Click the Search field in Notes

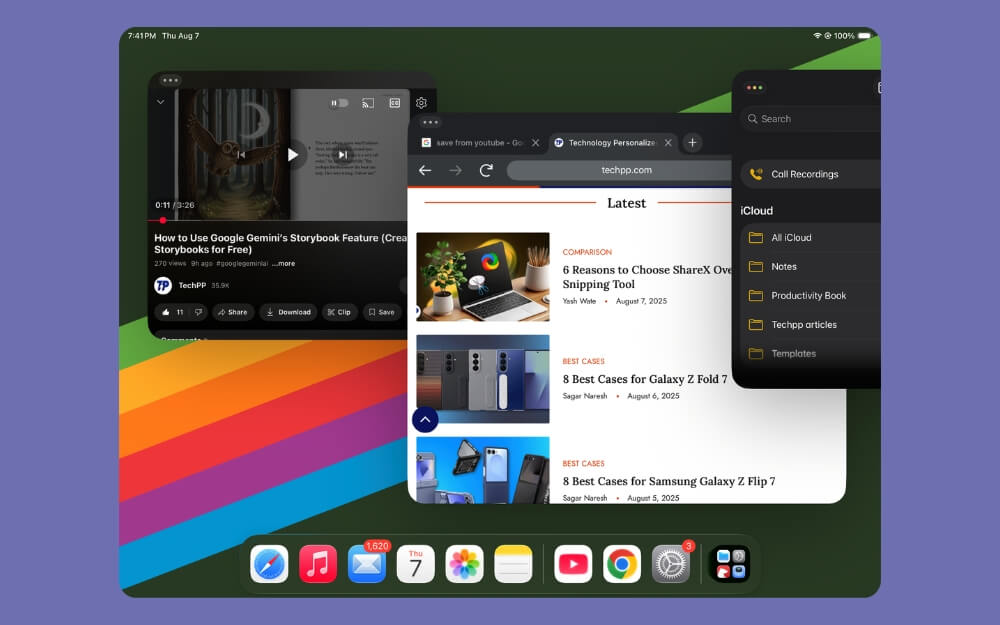(x=810, y=119)
